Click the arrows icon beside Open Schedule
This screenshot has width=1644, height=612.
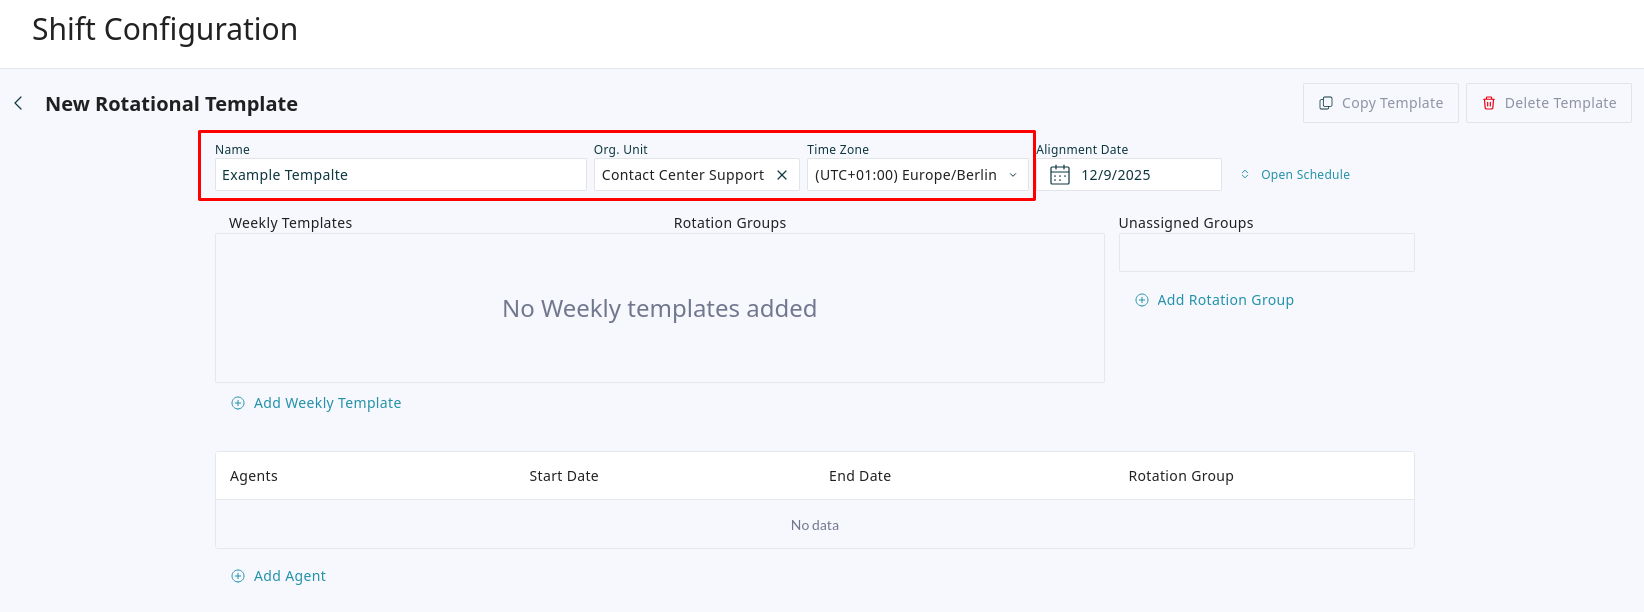(1245, 174)
